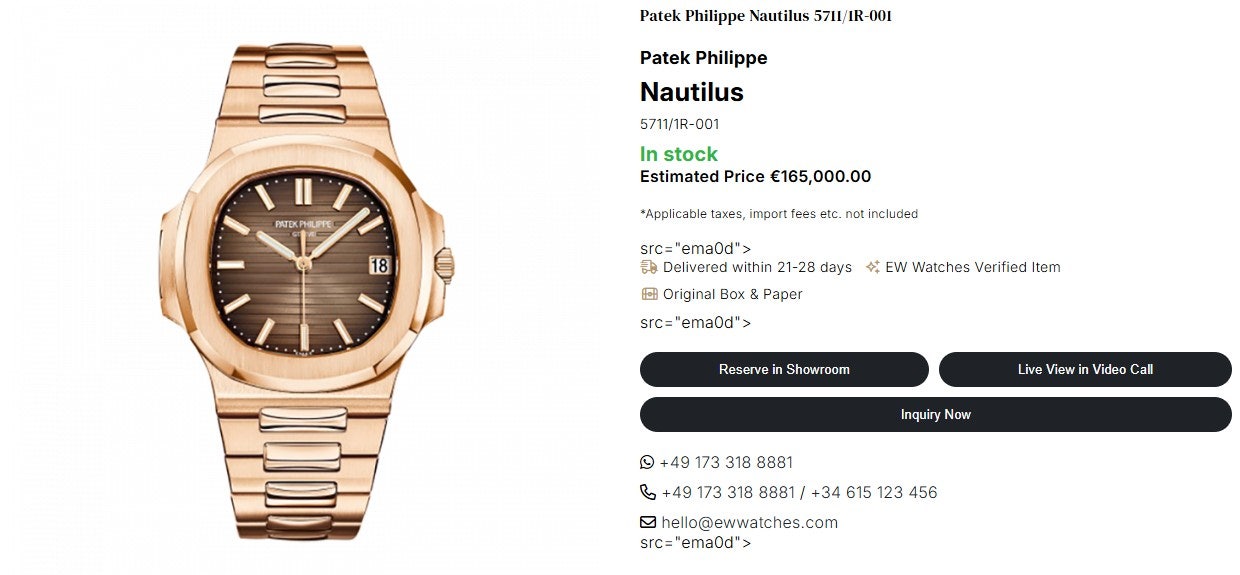Click the Original Box & Paper icon
The height and width of the screenshot is (575, 1240).
649,294
